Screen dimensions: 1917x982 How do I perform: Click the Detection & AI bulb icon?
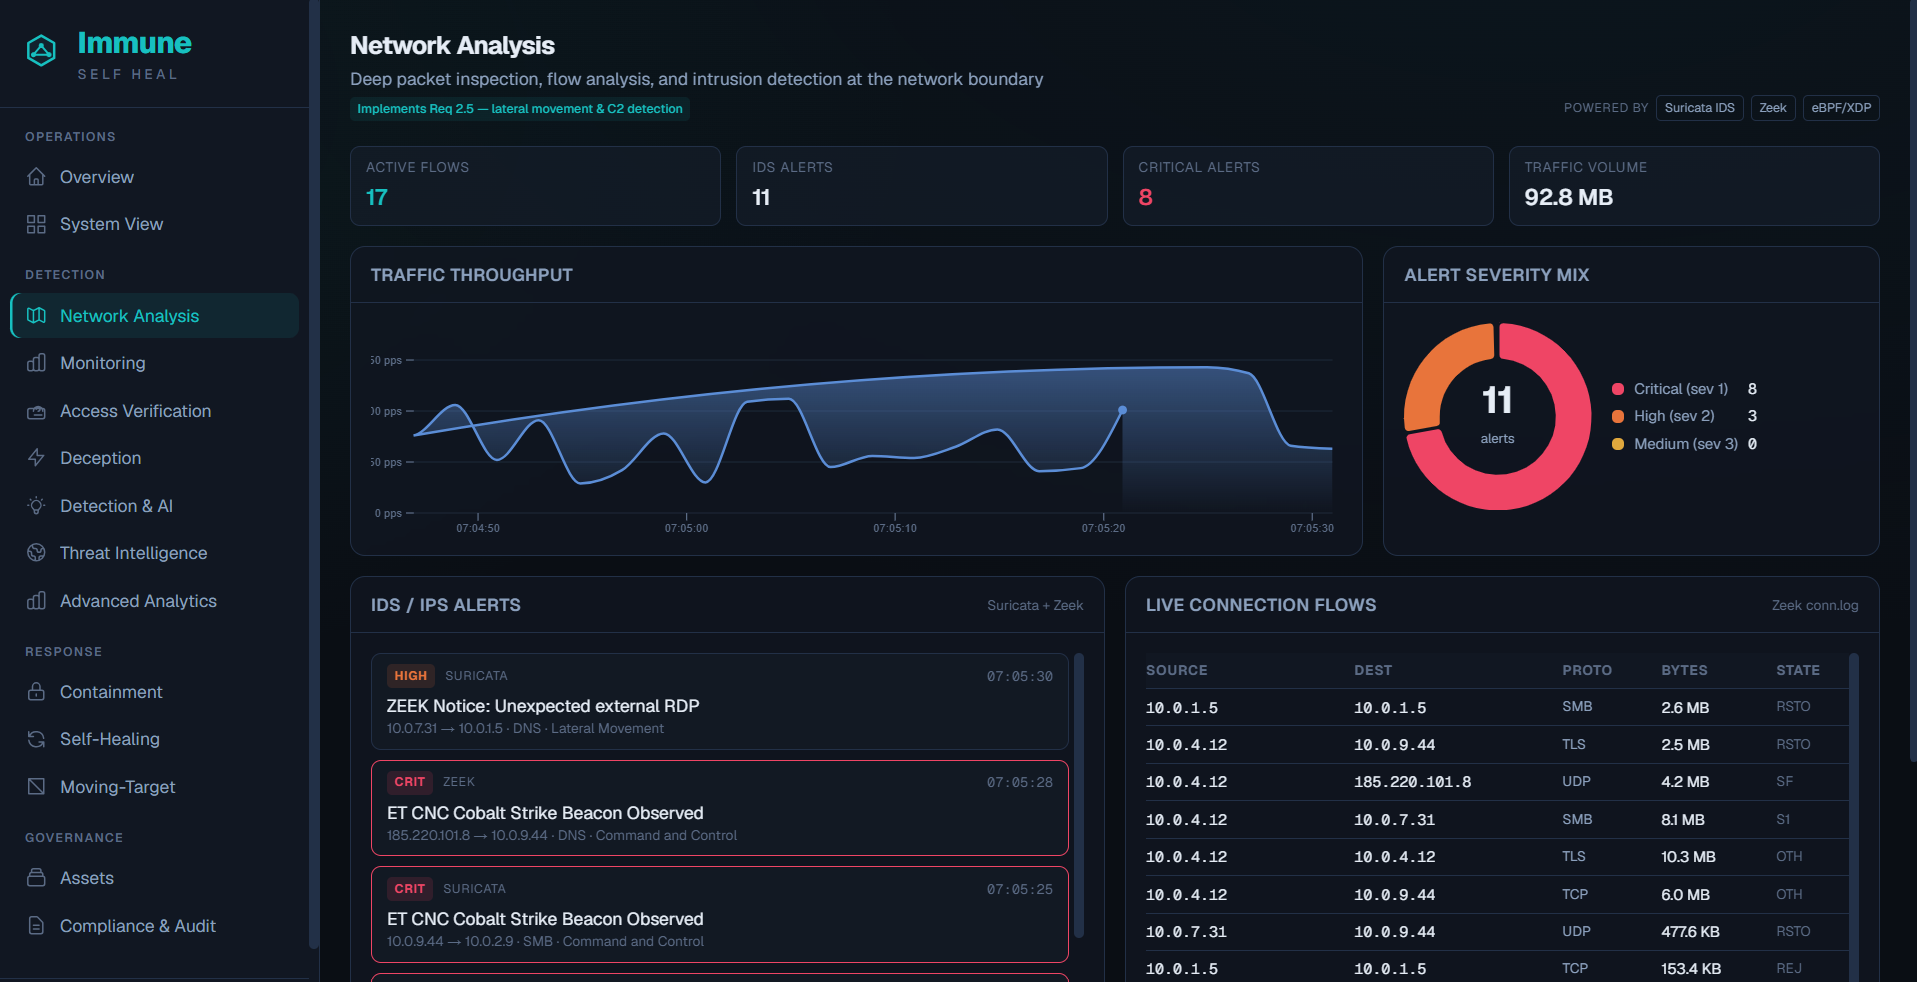point(37,506)
